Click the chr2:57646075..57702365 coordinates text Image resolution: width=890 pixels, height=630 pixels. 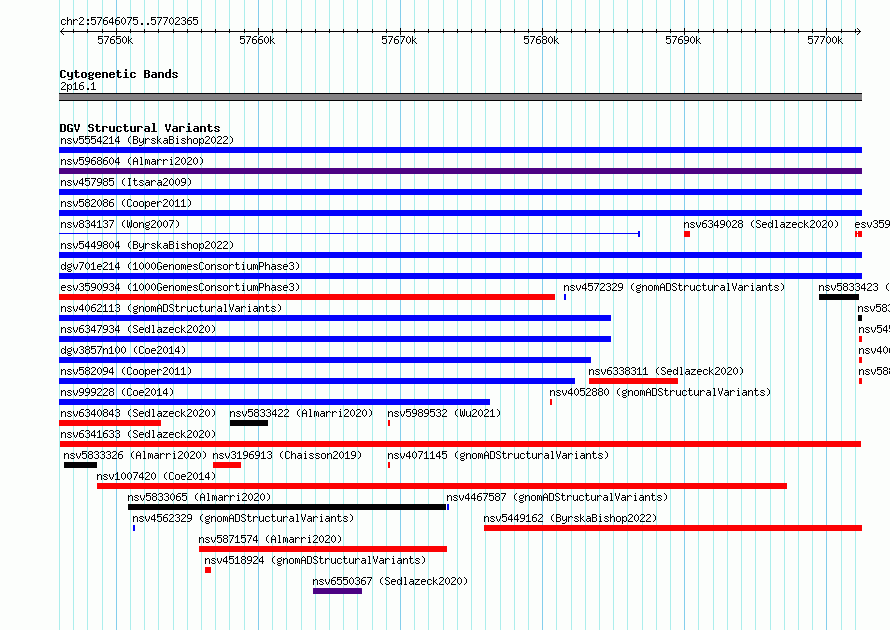(x=129, y=21)
